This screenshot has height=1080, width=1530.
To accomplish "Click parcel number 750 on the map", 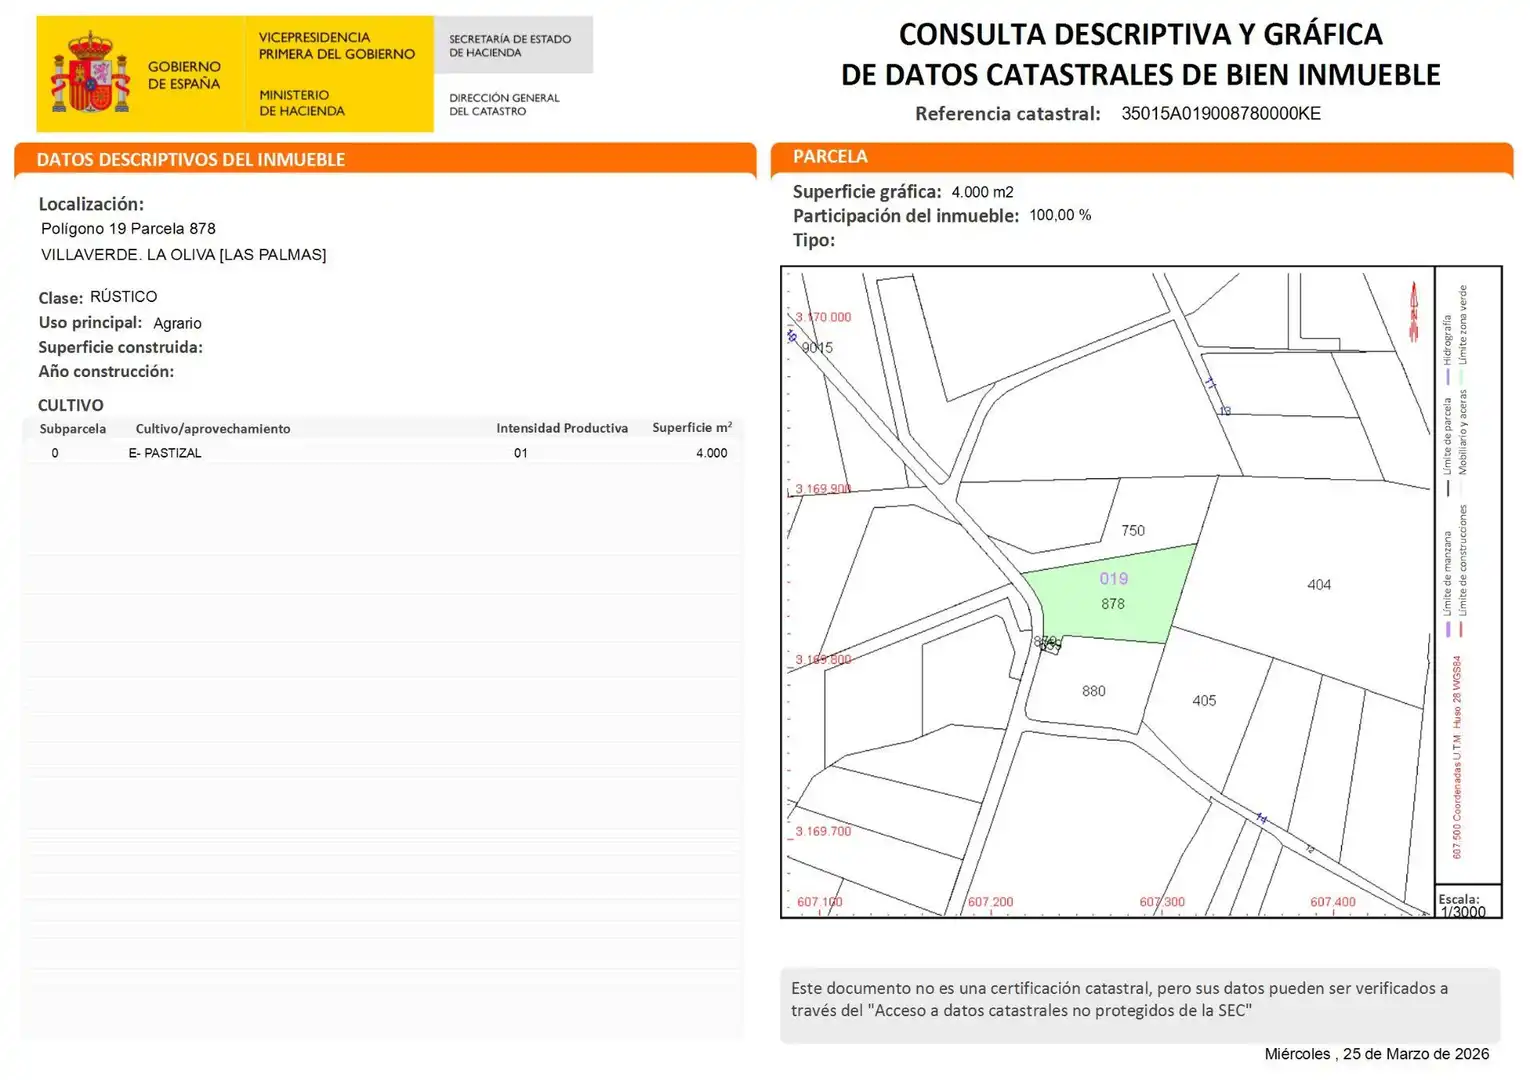I will coord(1133,531).
